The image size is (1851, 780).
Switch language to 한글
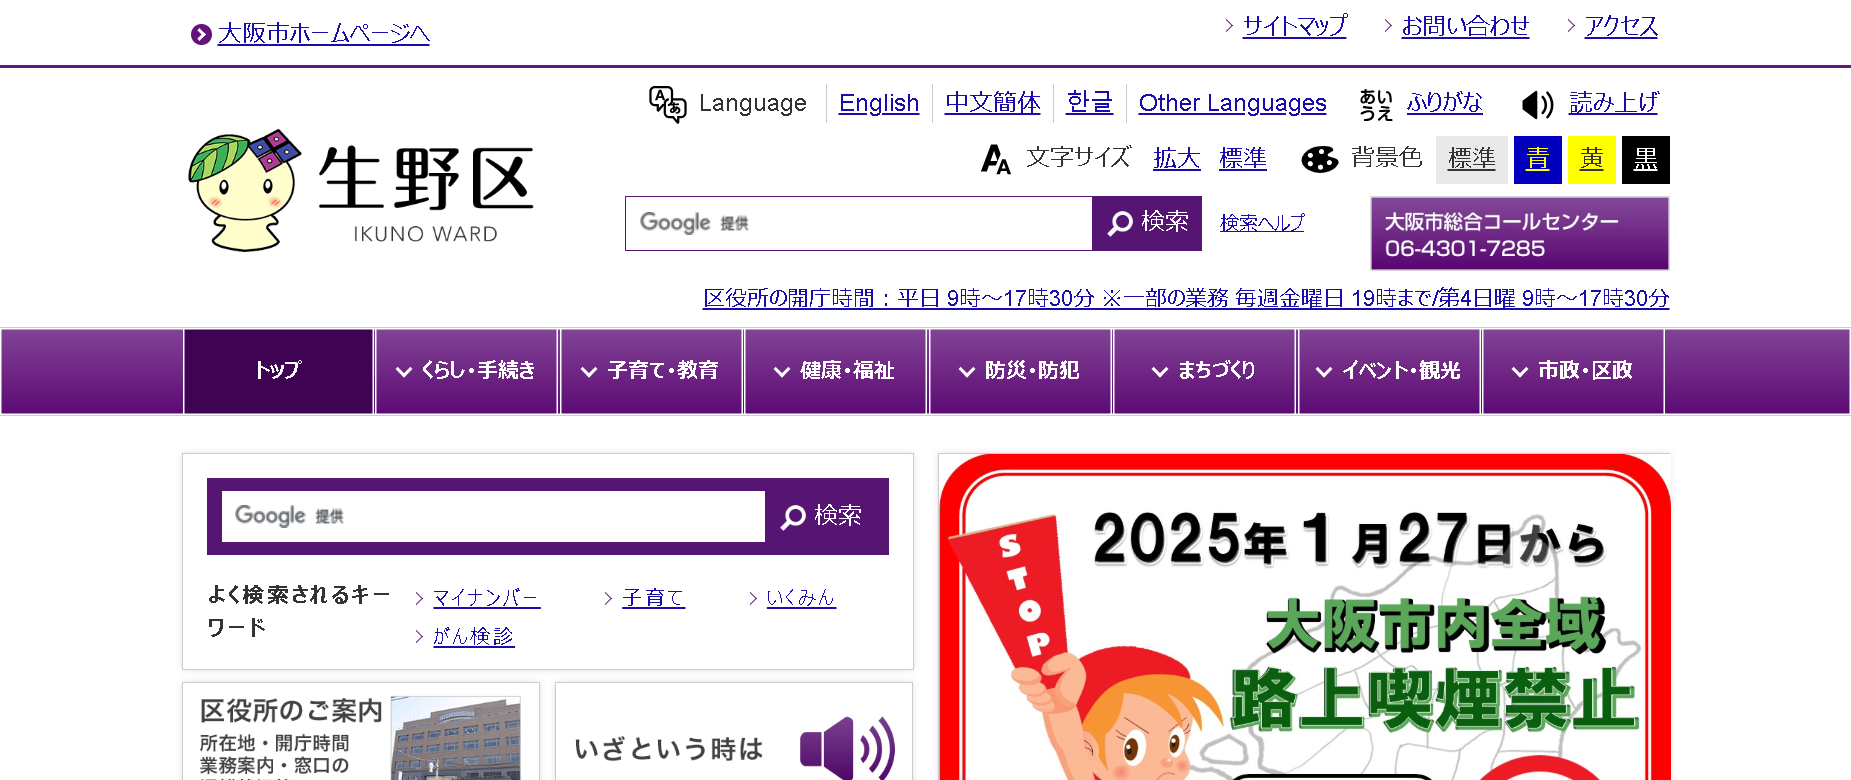click(x=1089, y=103)
